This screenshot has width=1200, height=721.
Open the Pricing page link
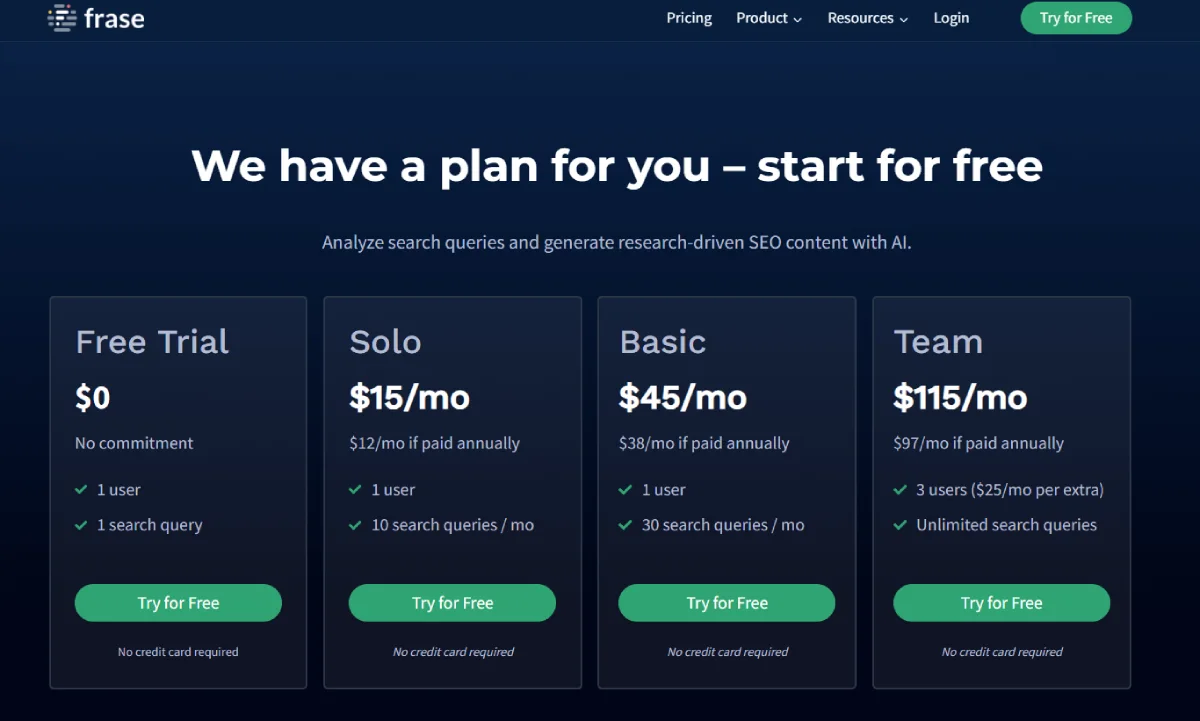(x=689, y=18)
